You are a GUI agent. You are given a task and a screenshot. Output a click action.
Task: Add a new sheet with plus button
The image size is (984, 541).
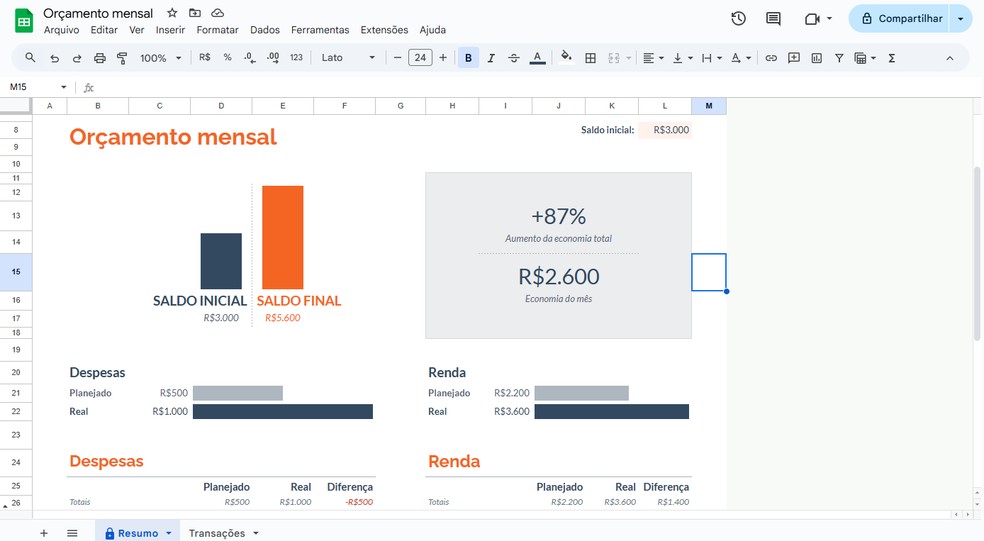43,533
